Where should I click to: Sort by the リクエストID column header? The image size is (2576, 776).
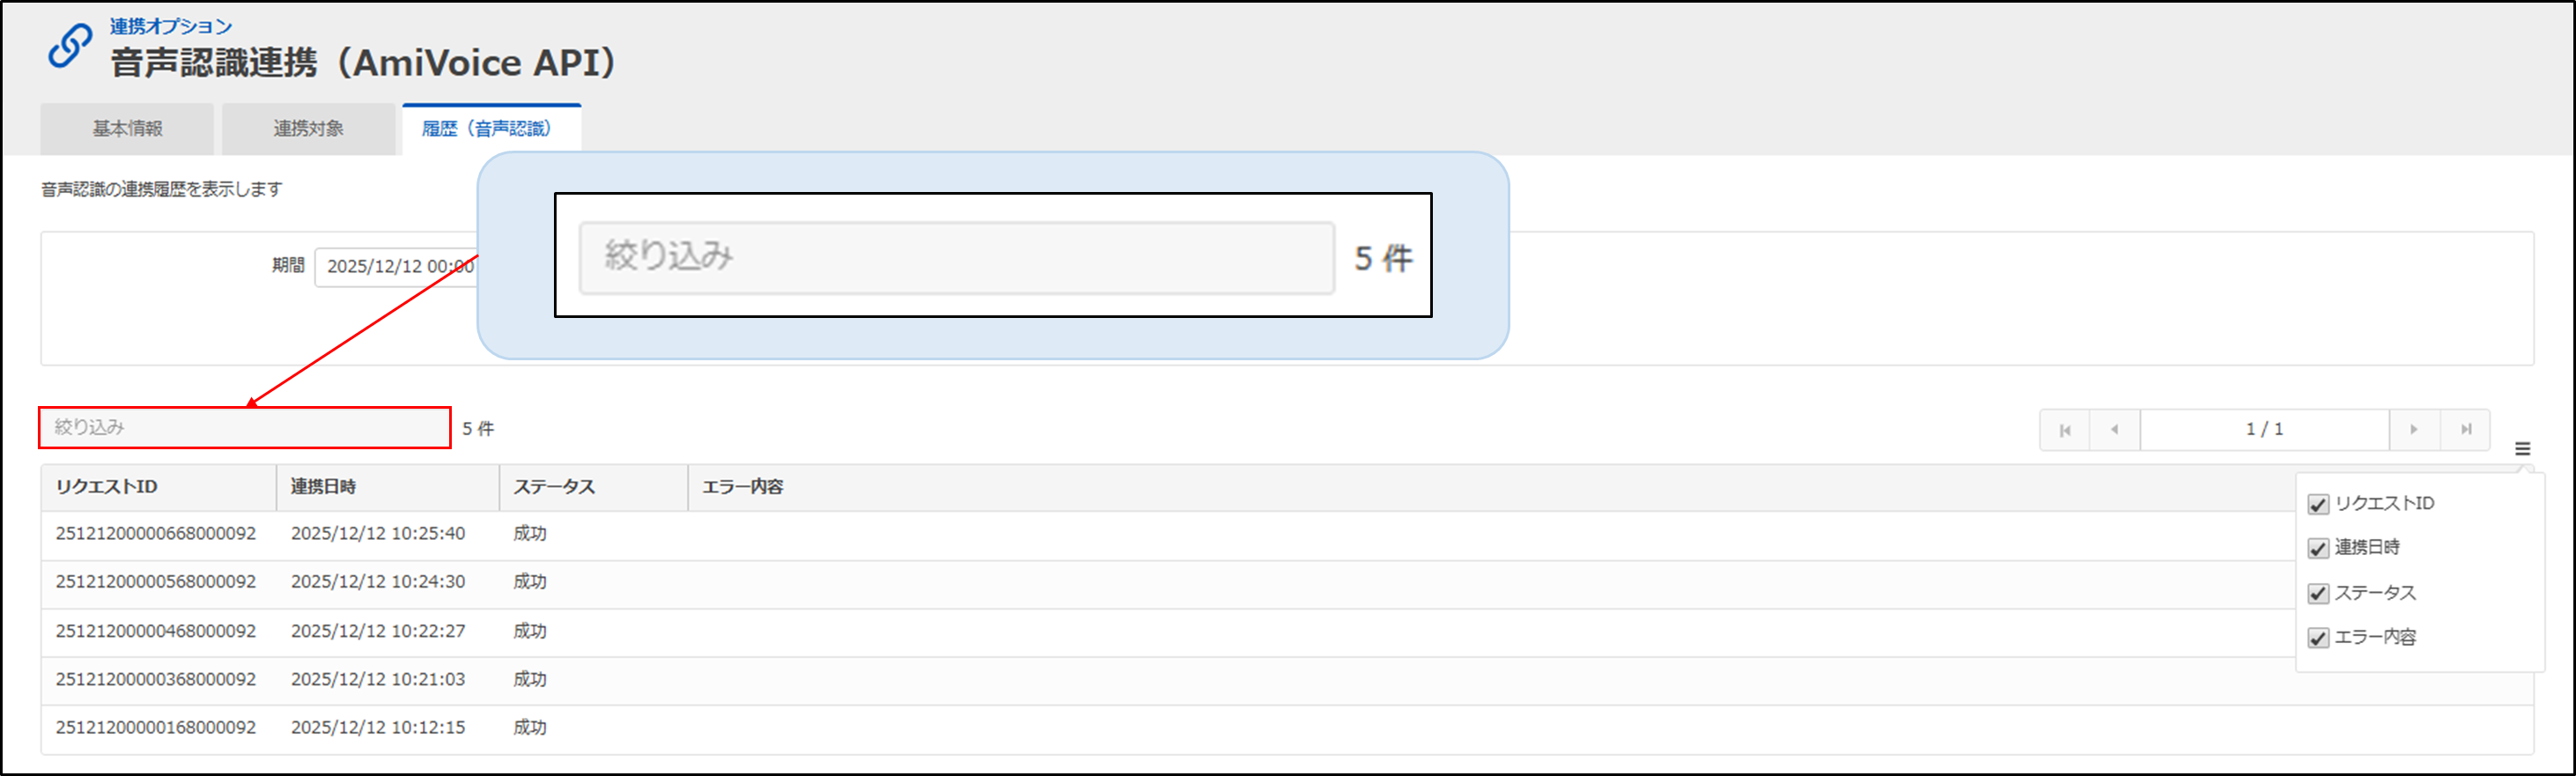click(107, 487)
